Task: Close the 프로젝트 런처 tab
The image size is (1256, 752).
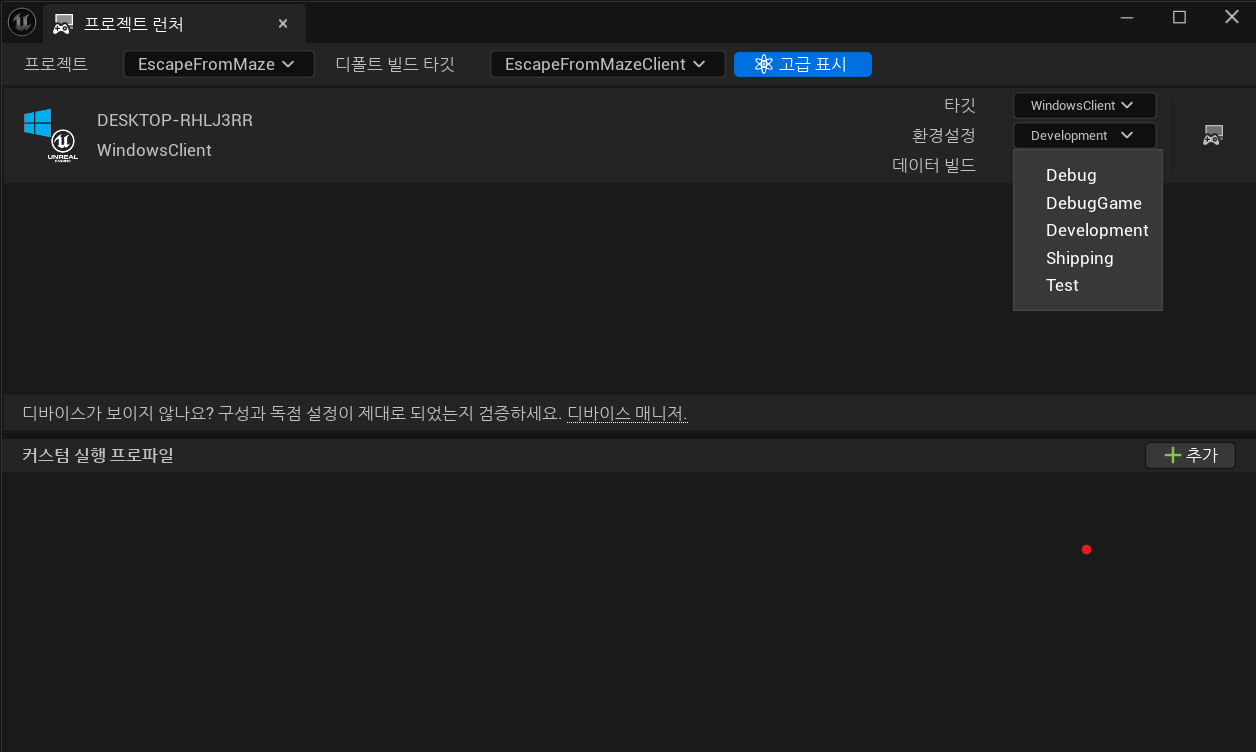Action: click(x=283, y=23)
